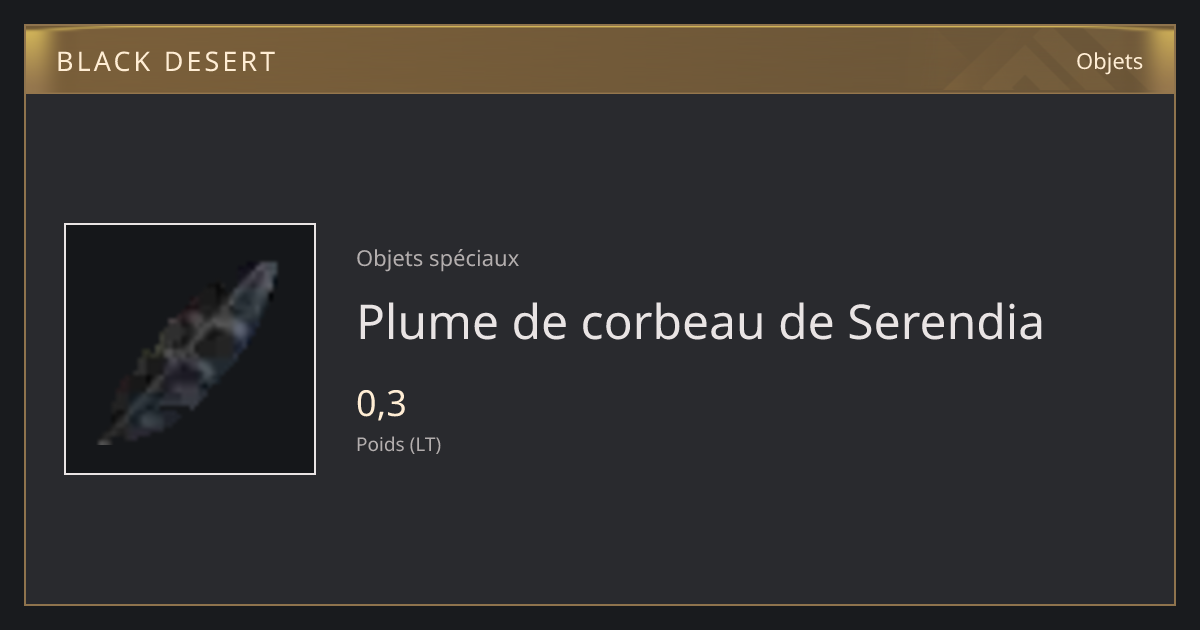Click the (LT) unit next to Poids
The width and height of the screenshot is (1200, 630).
coord(425,444)
